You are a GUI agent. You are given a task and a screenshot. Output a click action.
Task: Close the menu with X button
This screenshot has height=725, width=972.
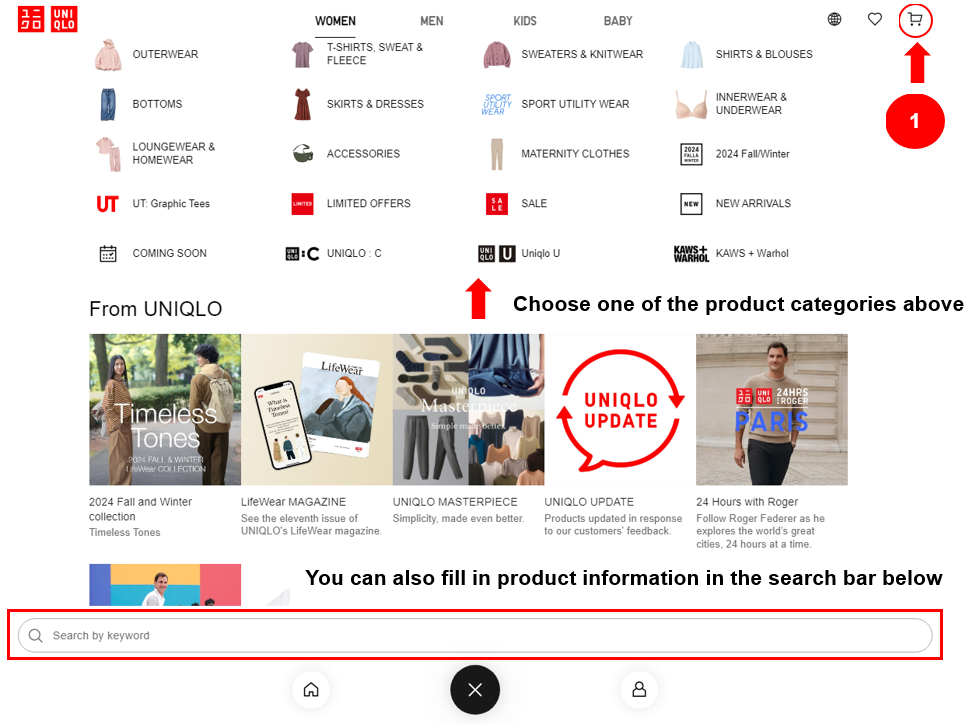[475, 689]
